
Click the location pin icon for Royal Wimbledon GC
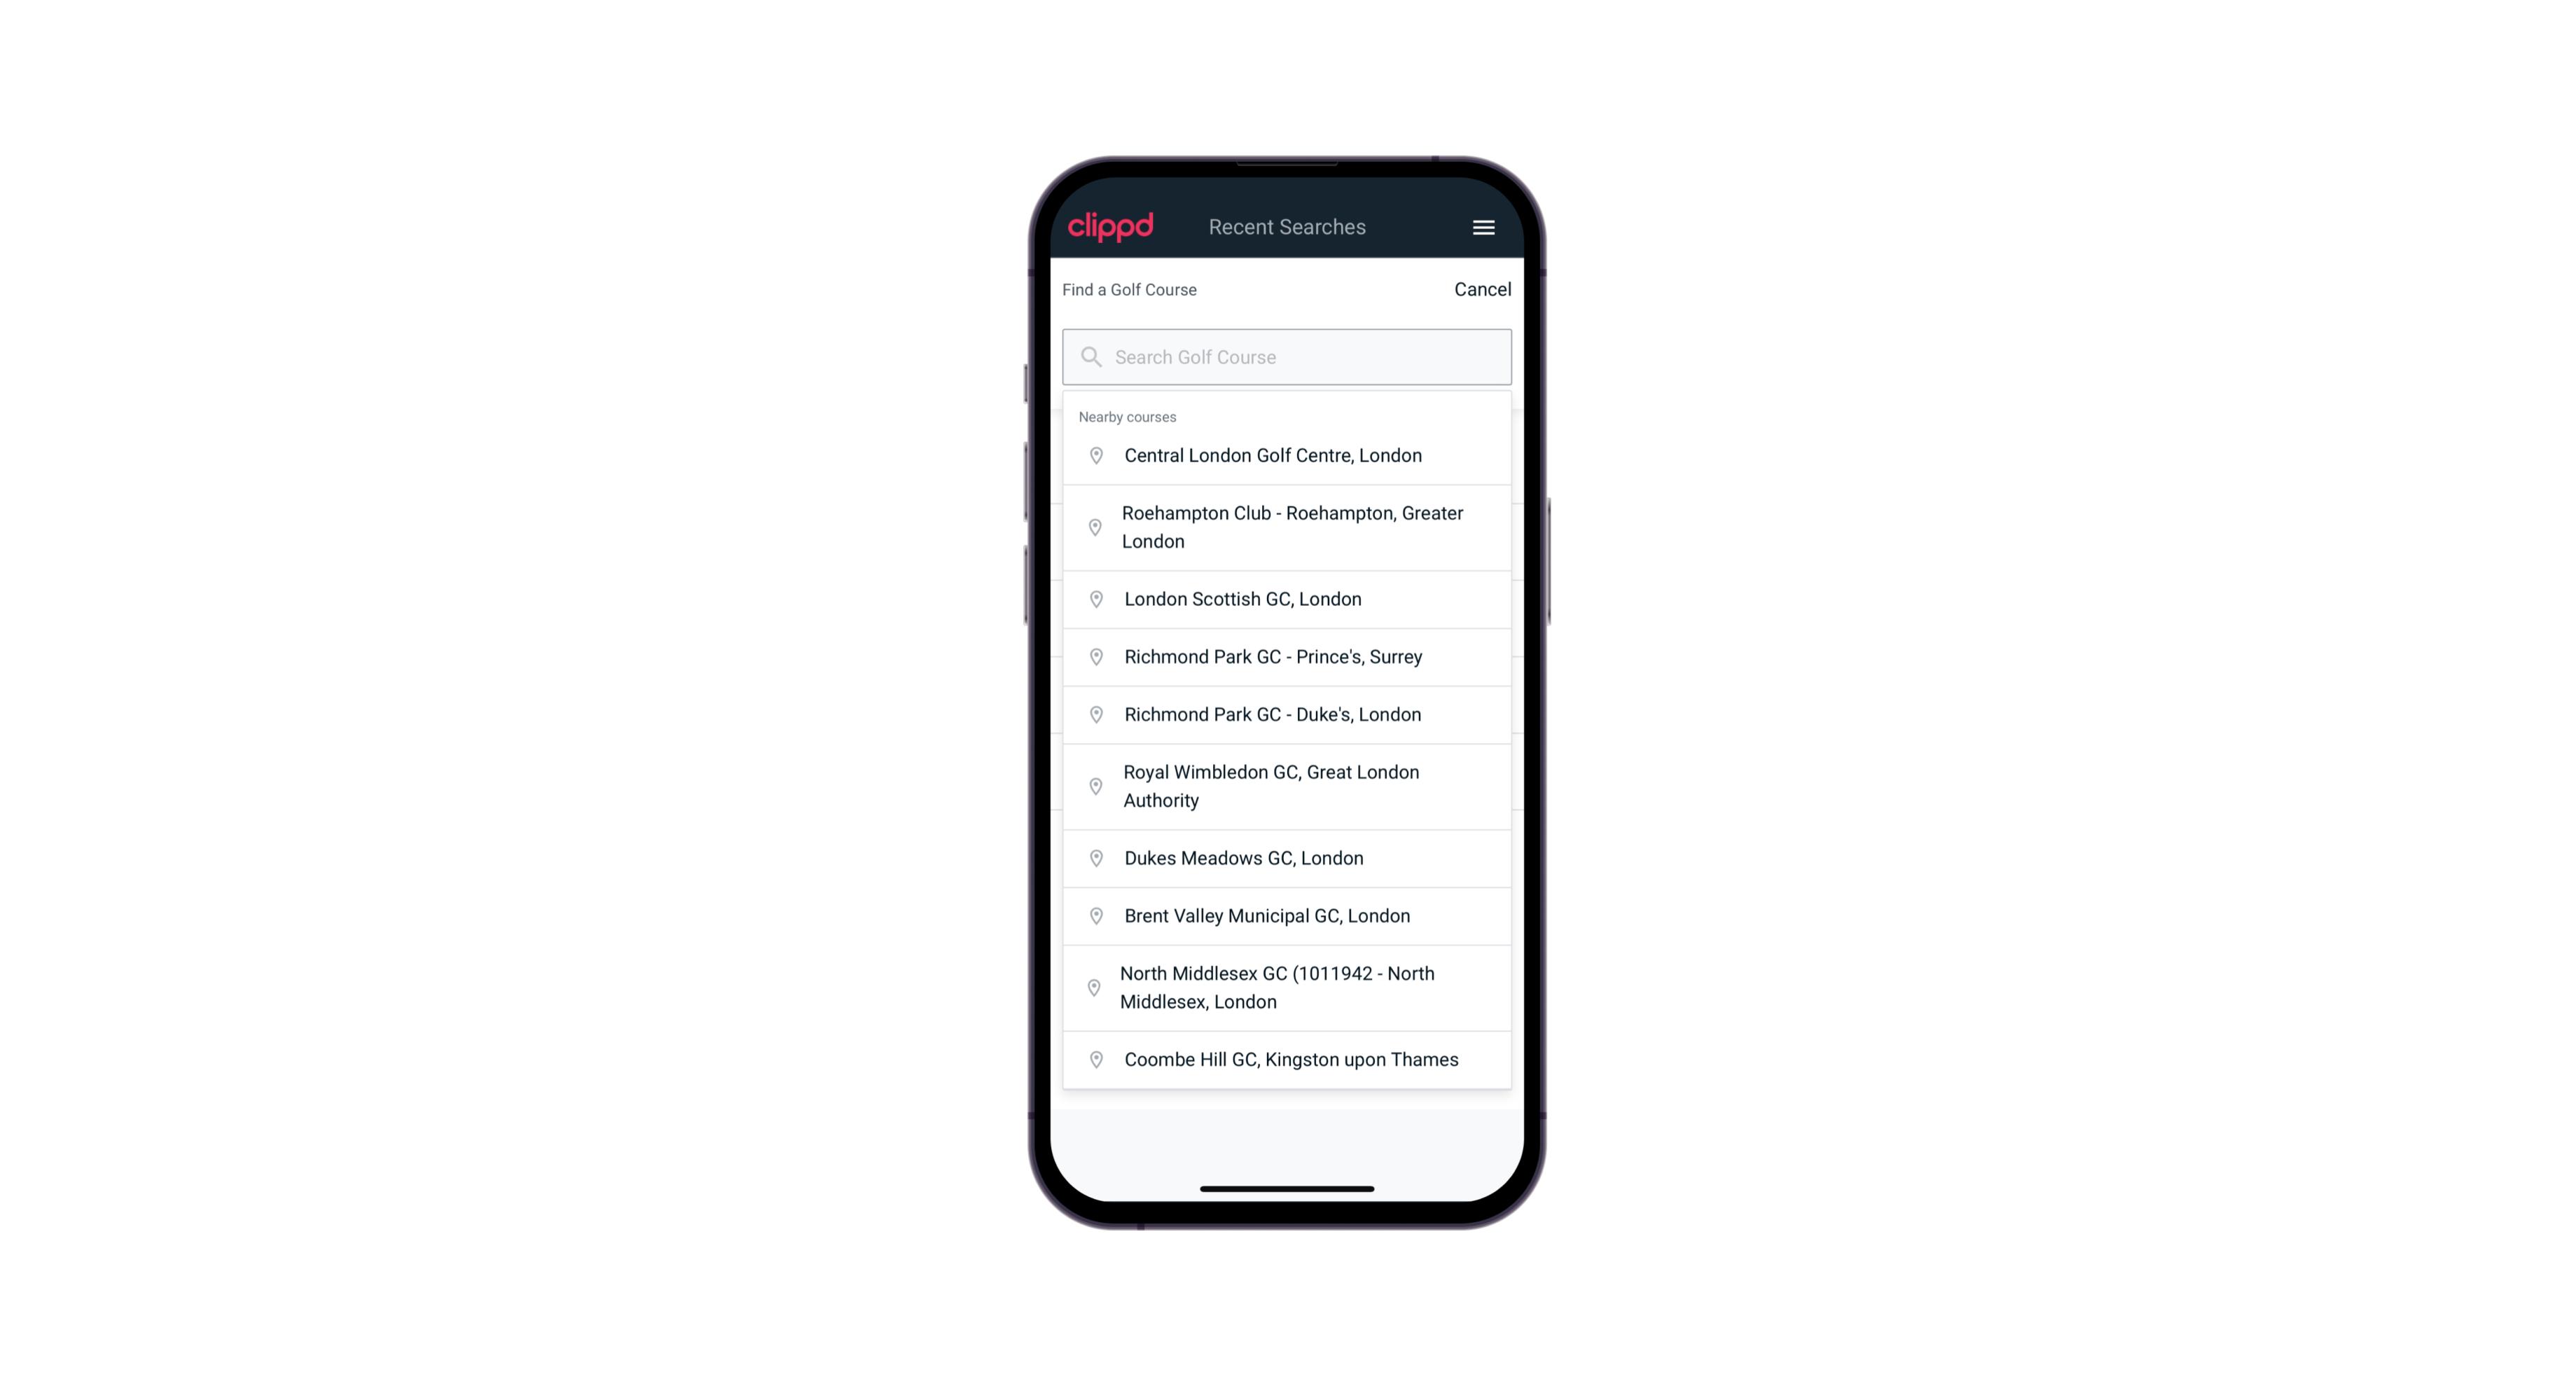[1095, 785]
